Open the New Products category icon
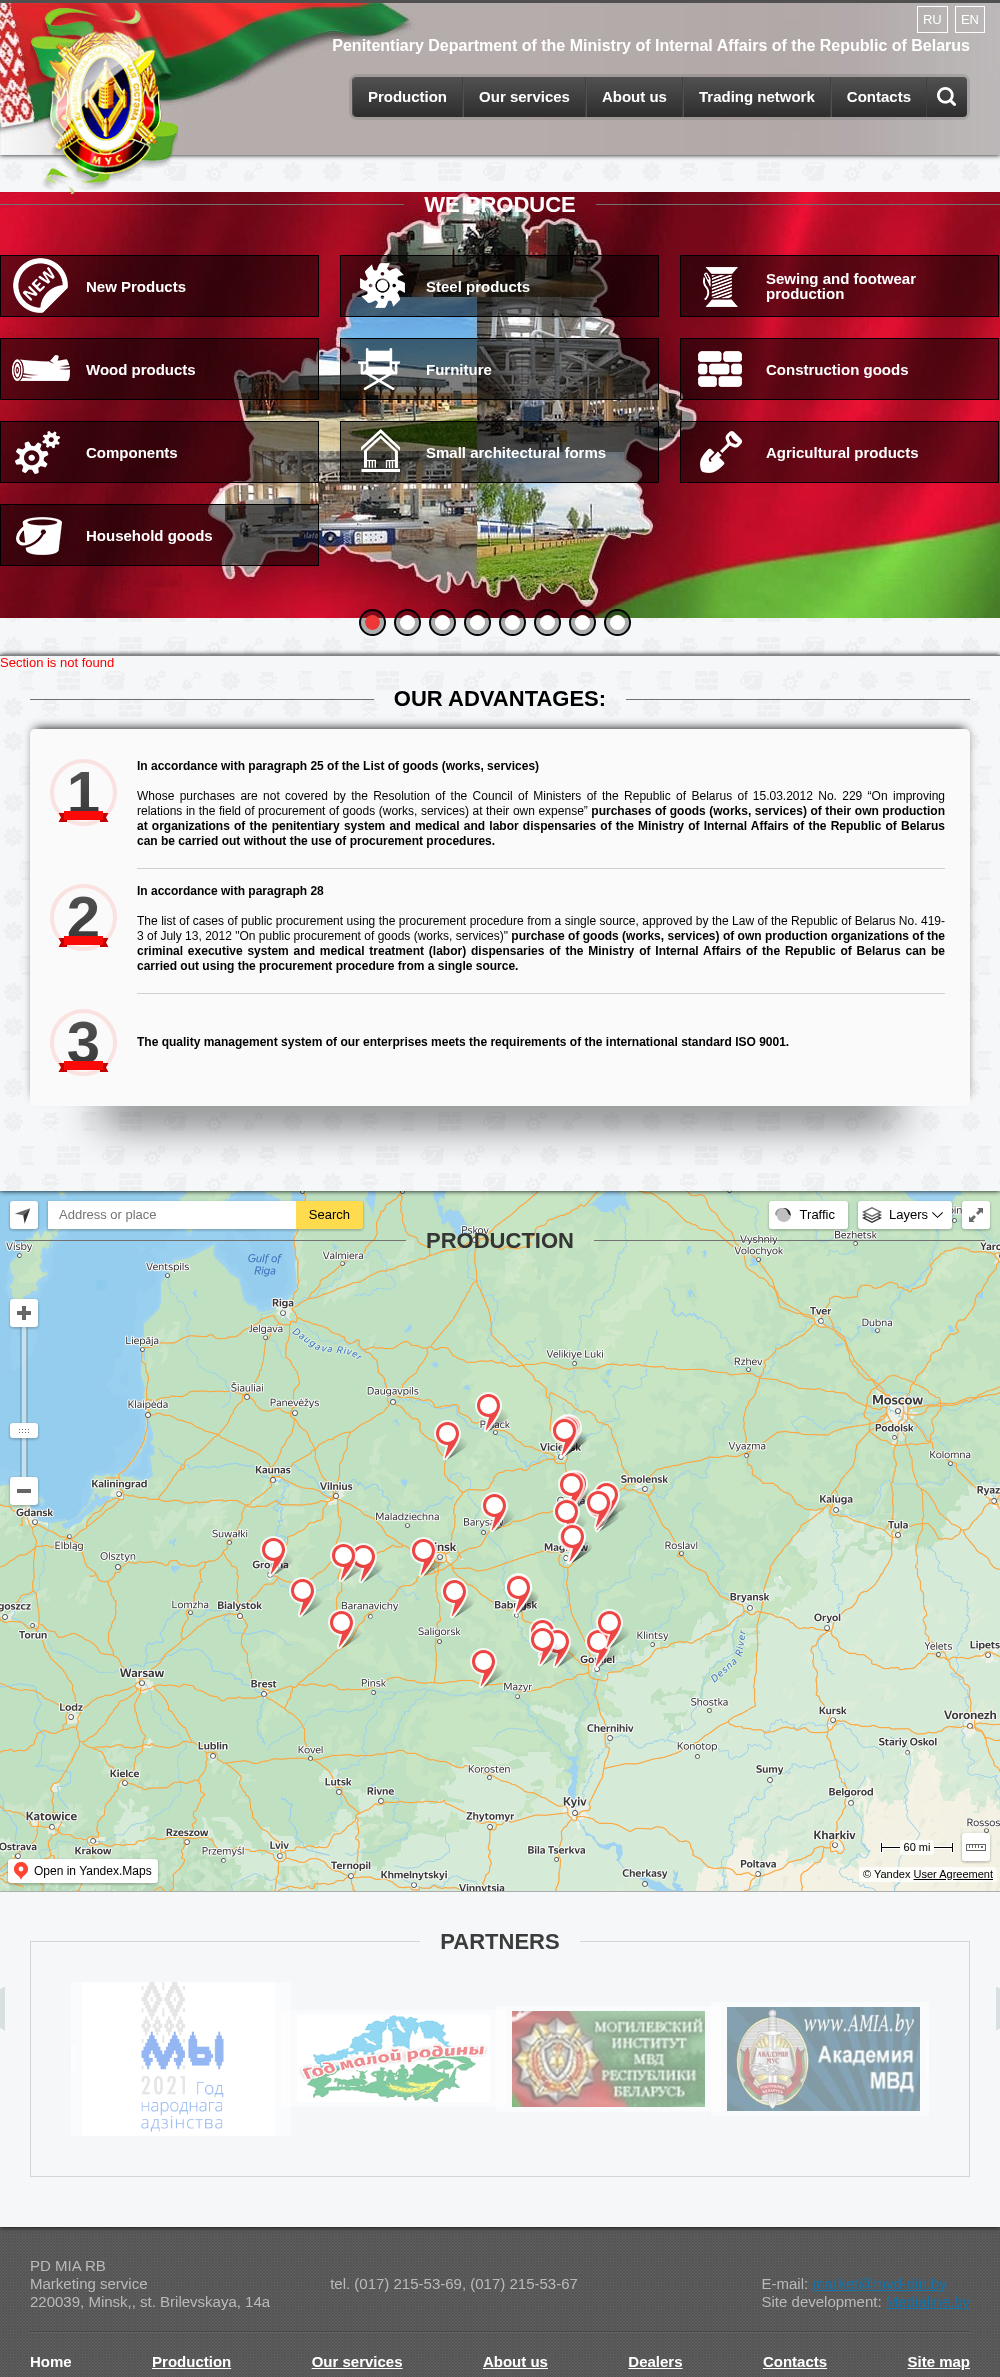Viewport: 1000px width, 2377px height. tap(40, 286)
